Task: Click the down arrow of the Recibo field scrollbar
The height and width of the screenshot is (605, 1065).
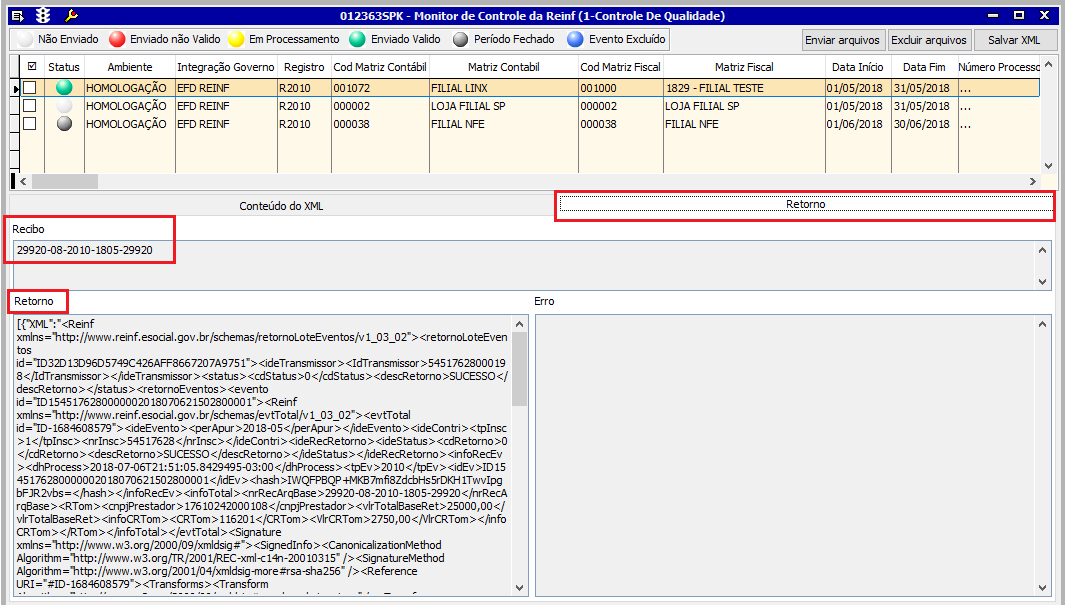Action: [x=1043, y=282]
